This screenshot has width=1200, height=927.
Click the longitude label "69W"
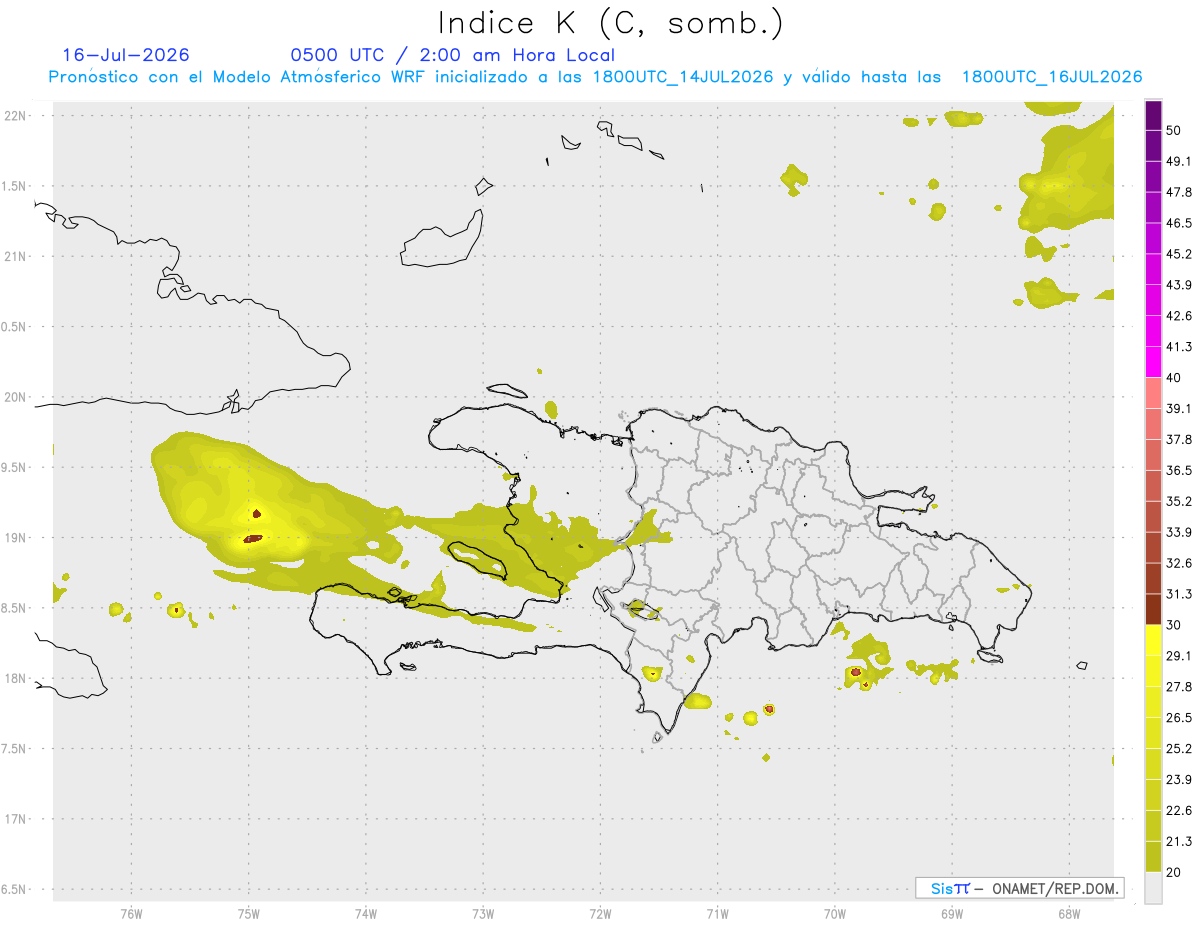coord(952,913)
